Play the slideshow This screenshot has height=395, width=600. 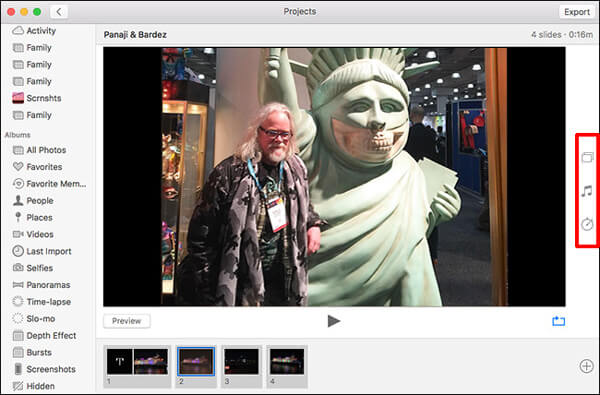334,321
